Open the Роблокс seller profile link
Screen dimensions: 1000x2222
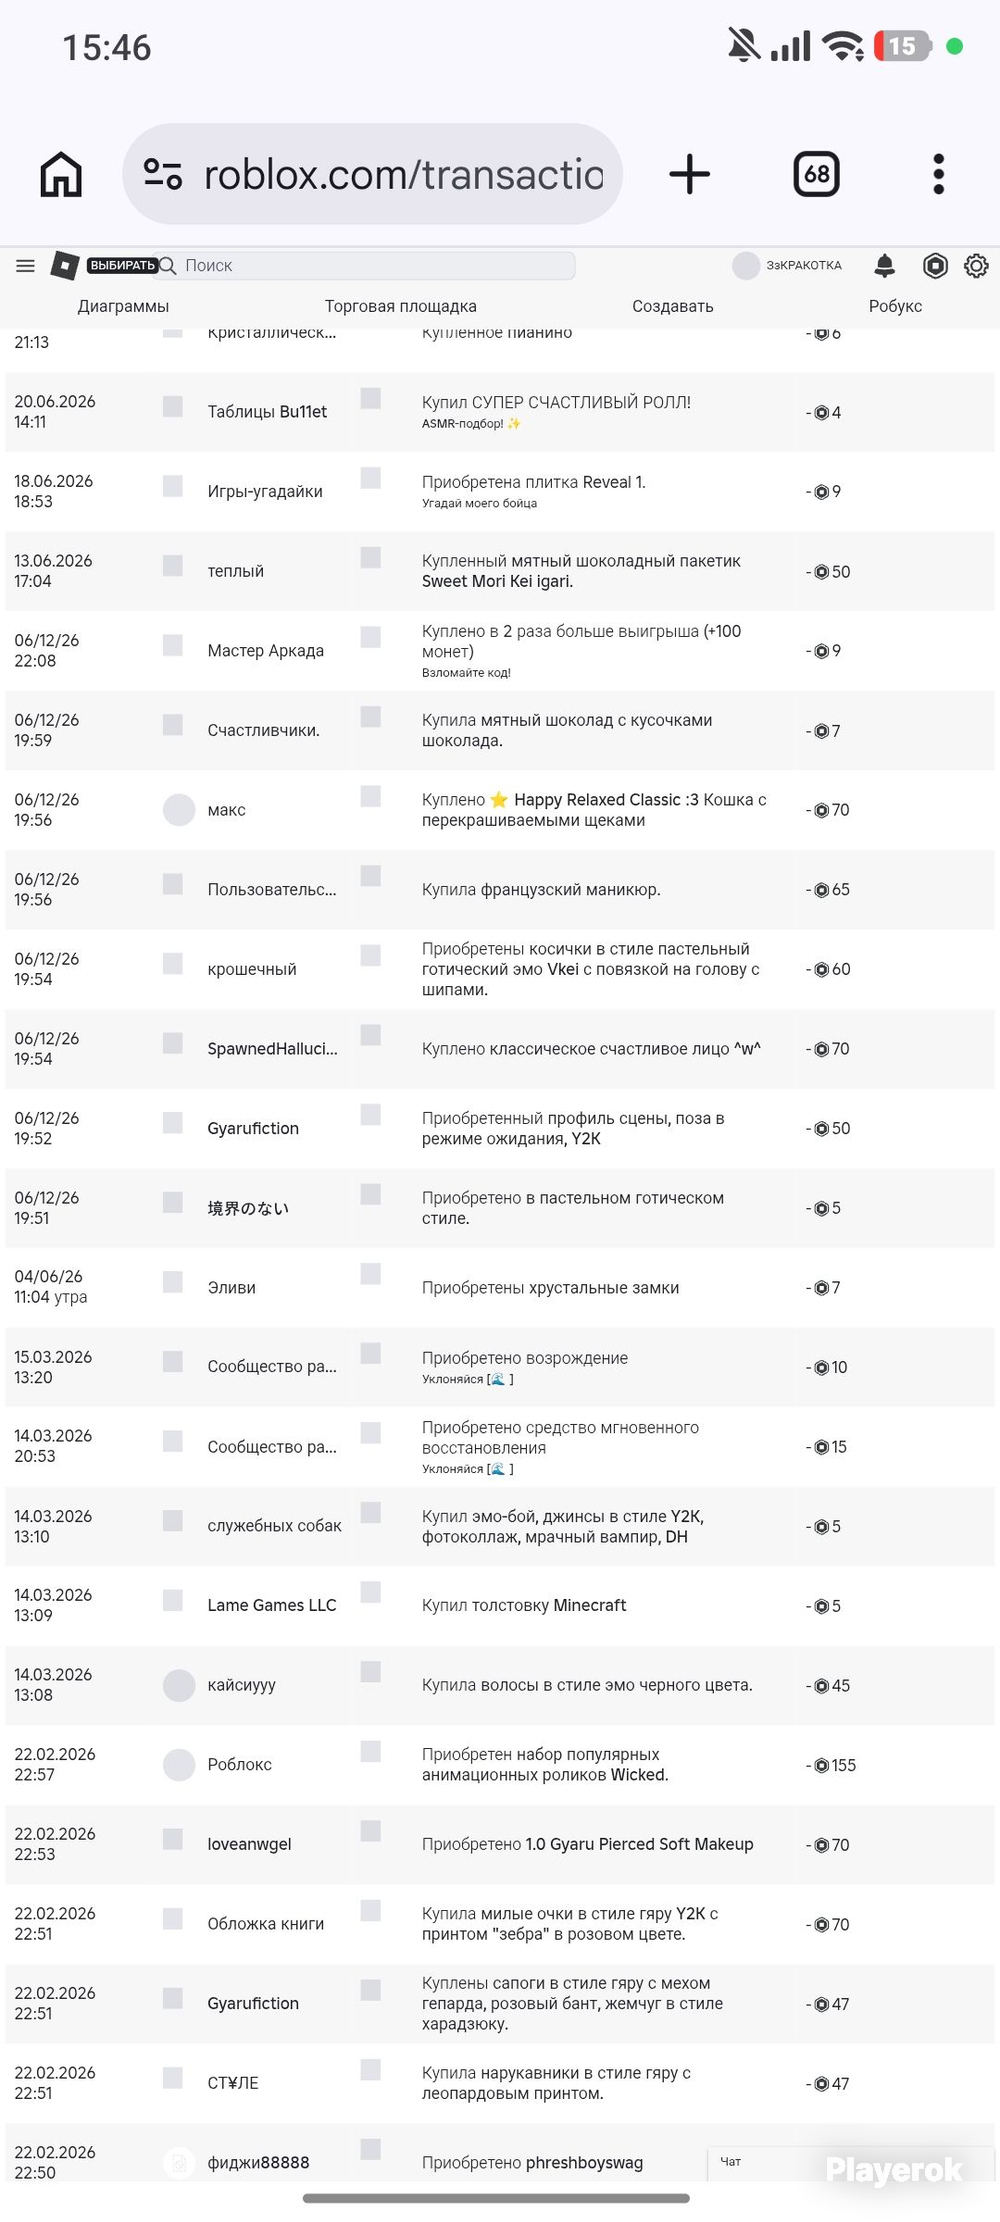(239, 1764)
